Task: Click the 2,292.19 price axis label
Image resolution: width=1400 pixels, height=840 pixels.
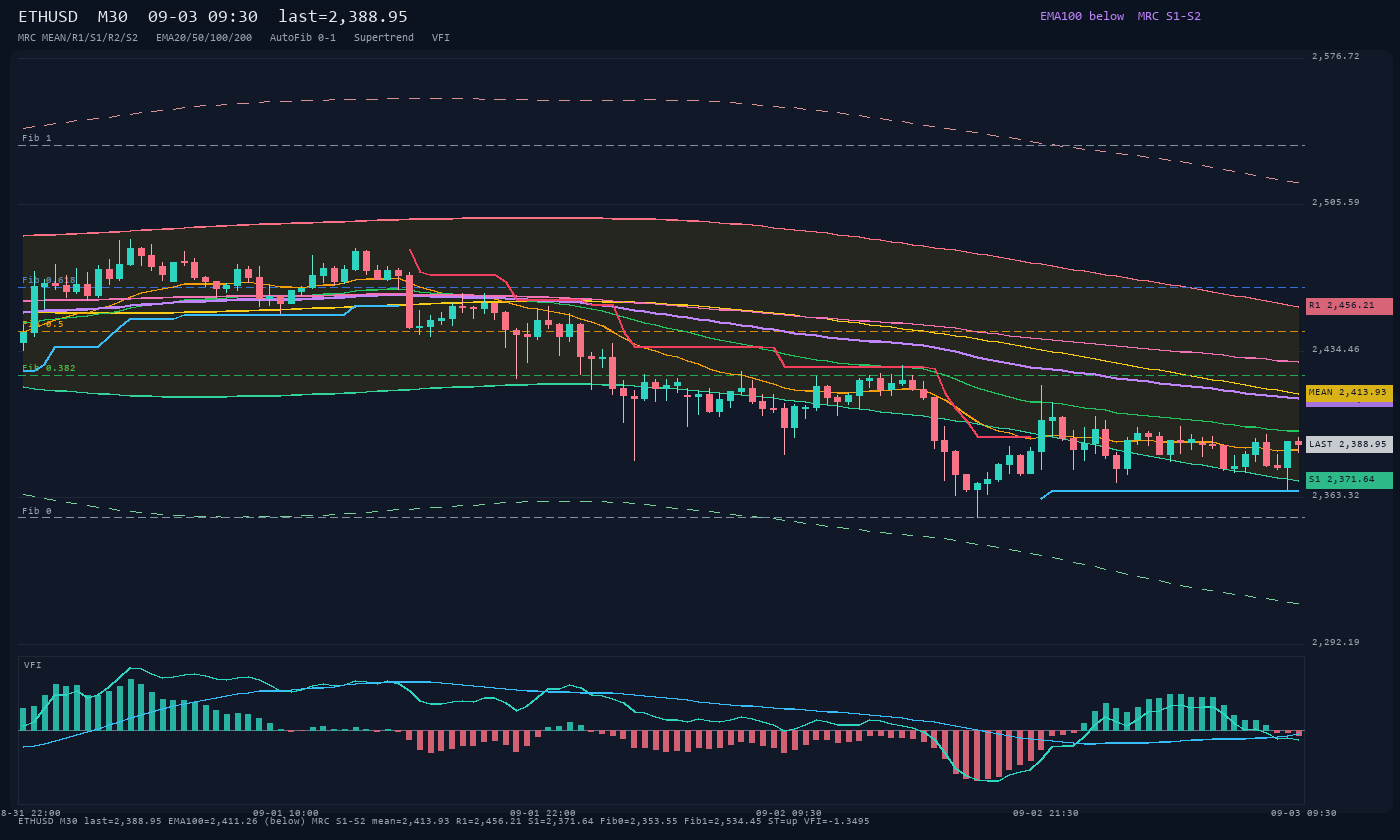Action: click(1336, 642)
